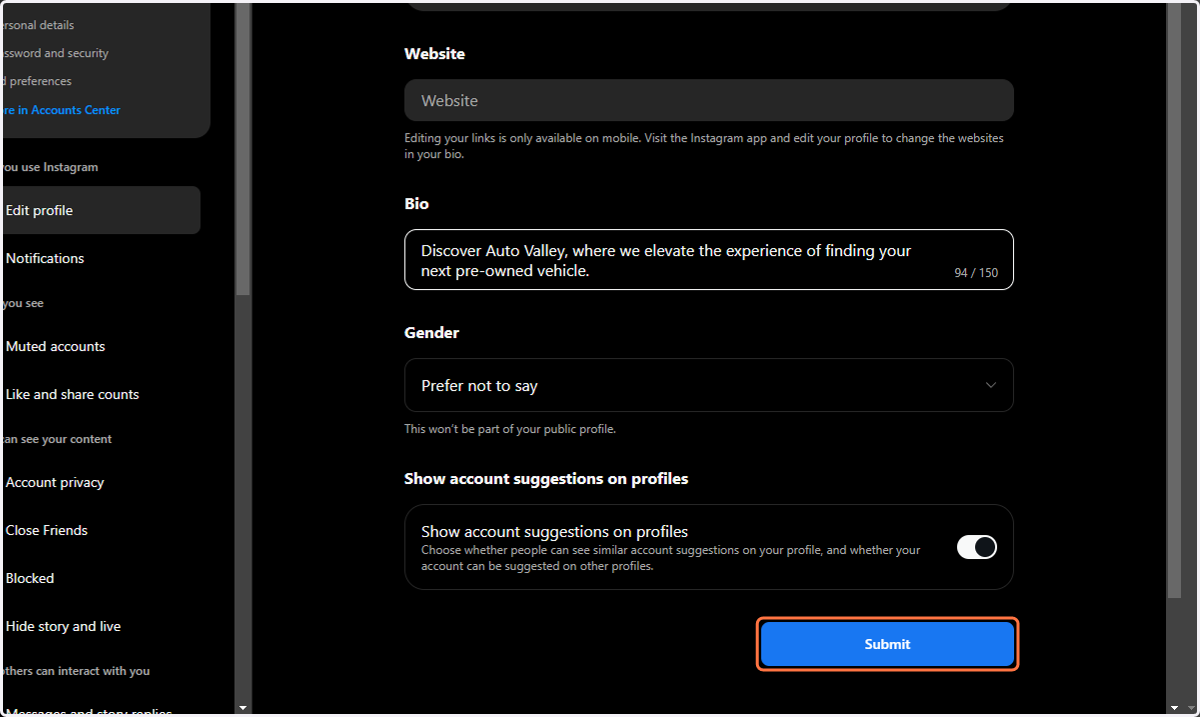
Task: Click Password and security option
Action: [54, 53]
